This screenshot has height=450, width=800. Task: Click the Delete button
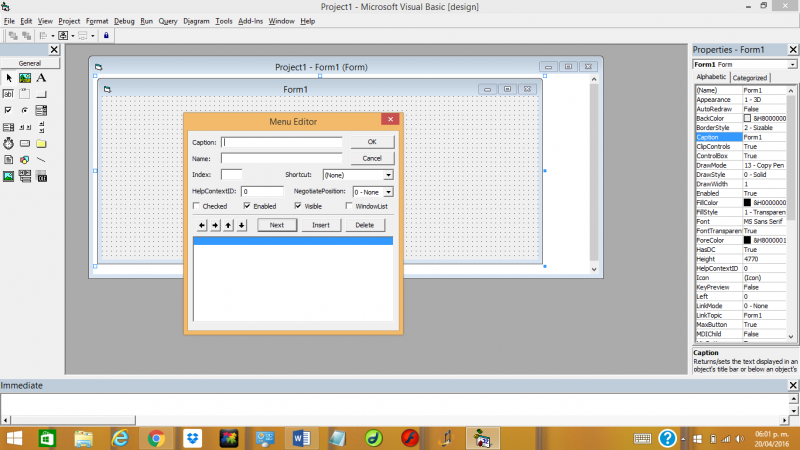365,225
